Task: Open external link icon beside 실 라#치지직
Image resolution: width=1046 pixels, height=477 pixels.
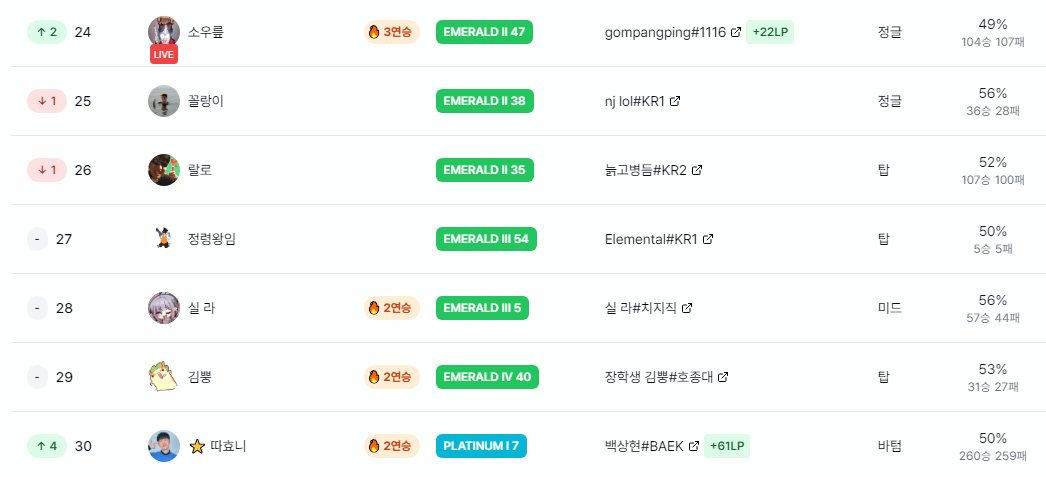Action: [687, 308]
